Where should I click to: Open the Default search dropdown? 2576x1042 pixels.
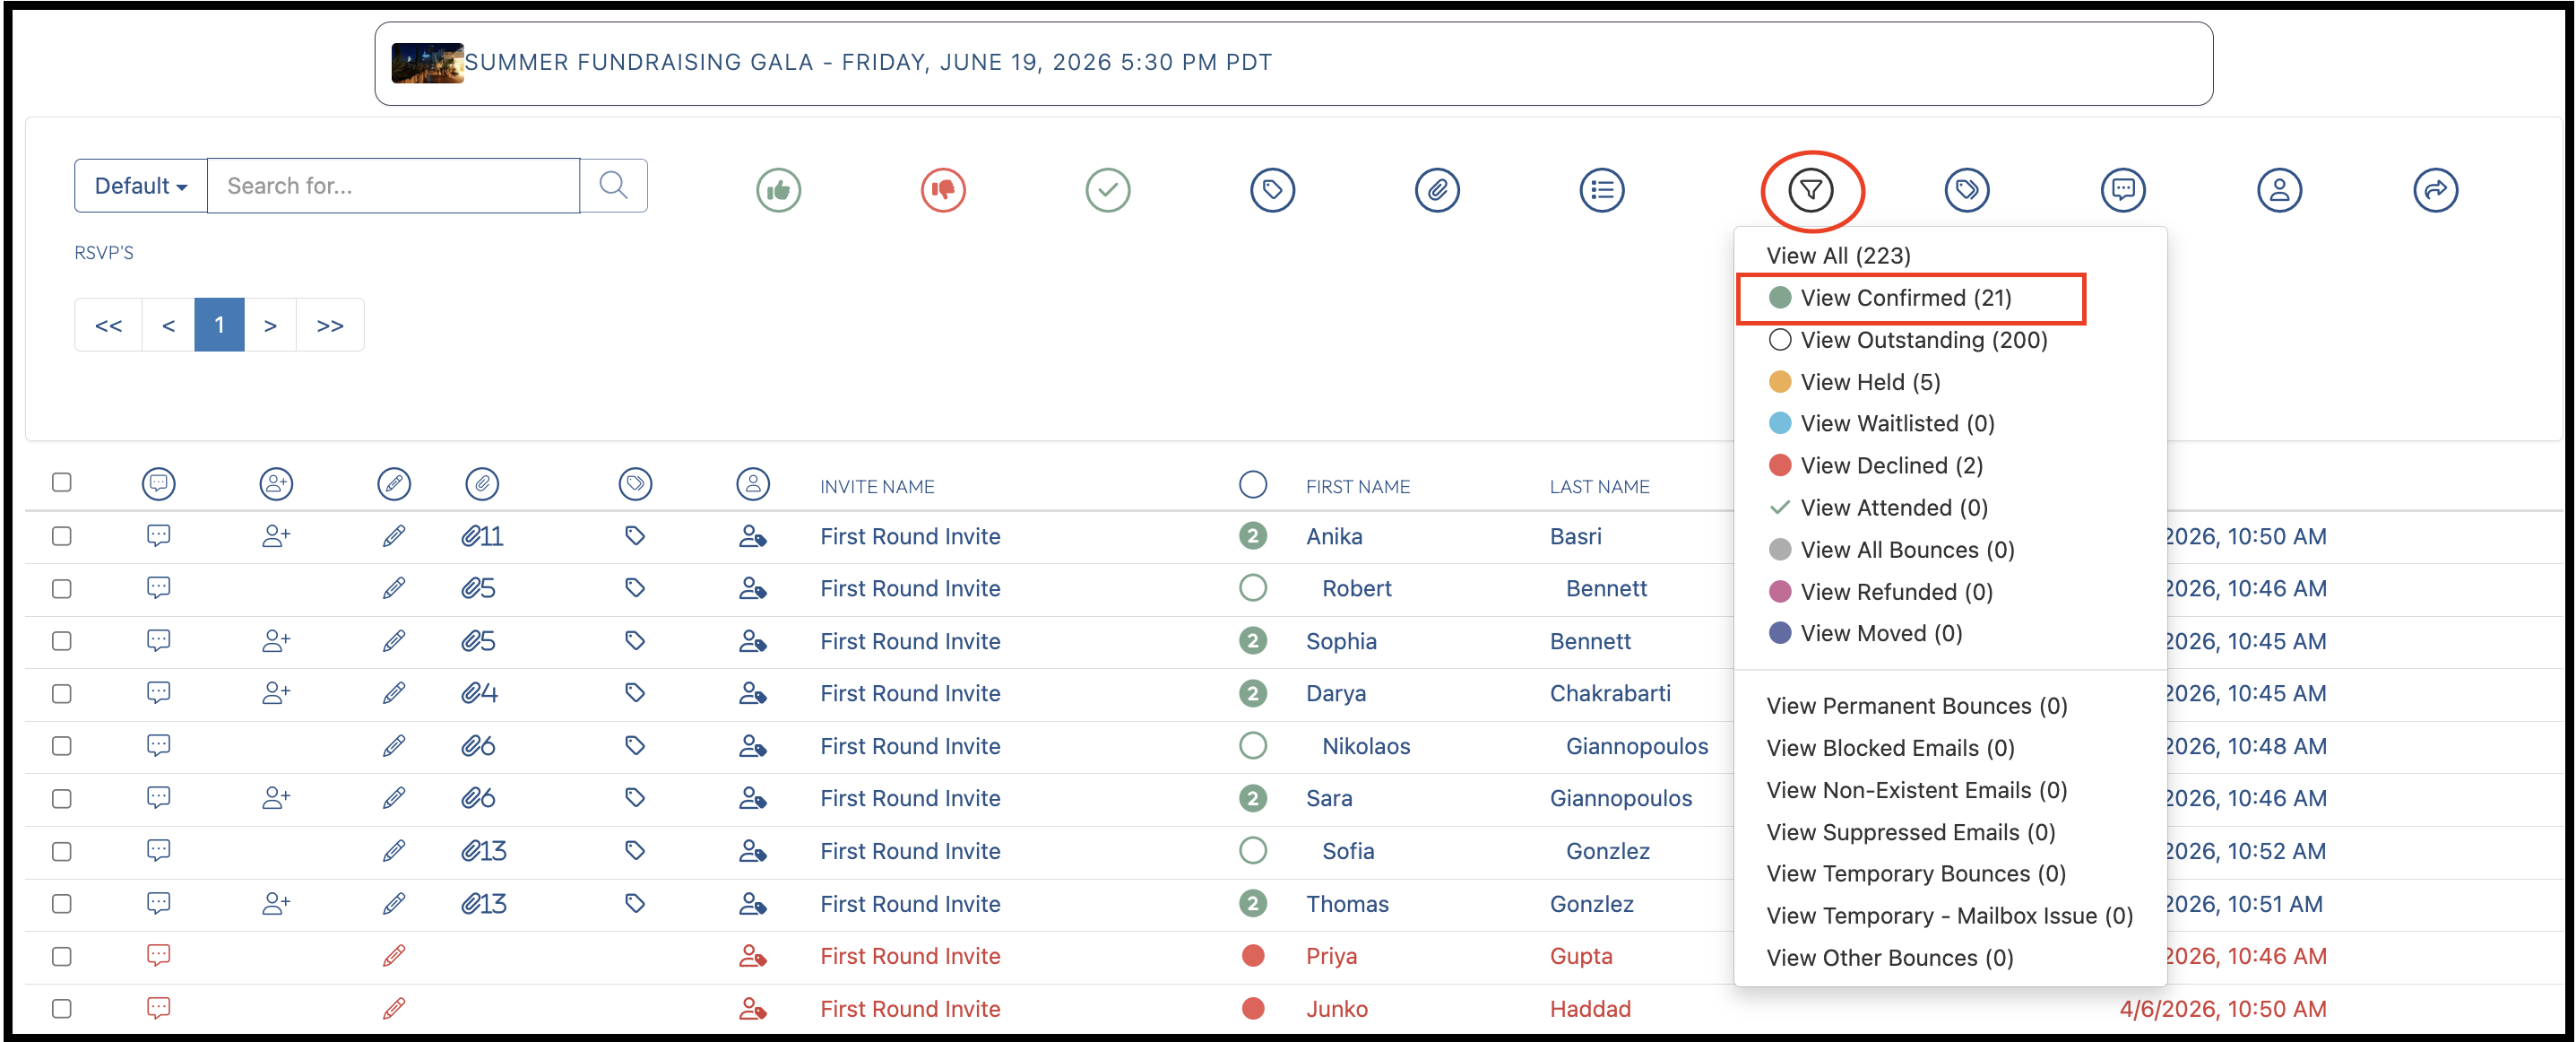point(141,186)
